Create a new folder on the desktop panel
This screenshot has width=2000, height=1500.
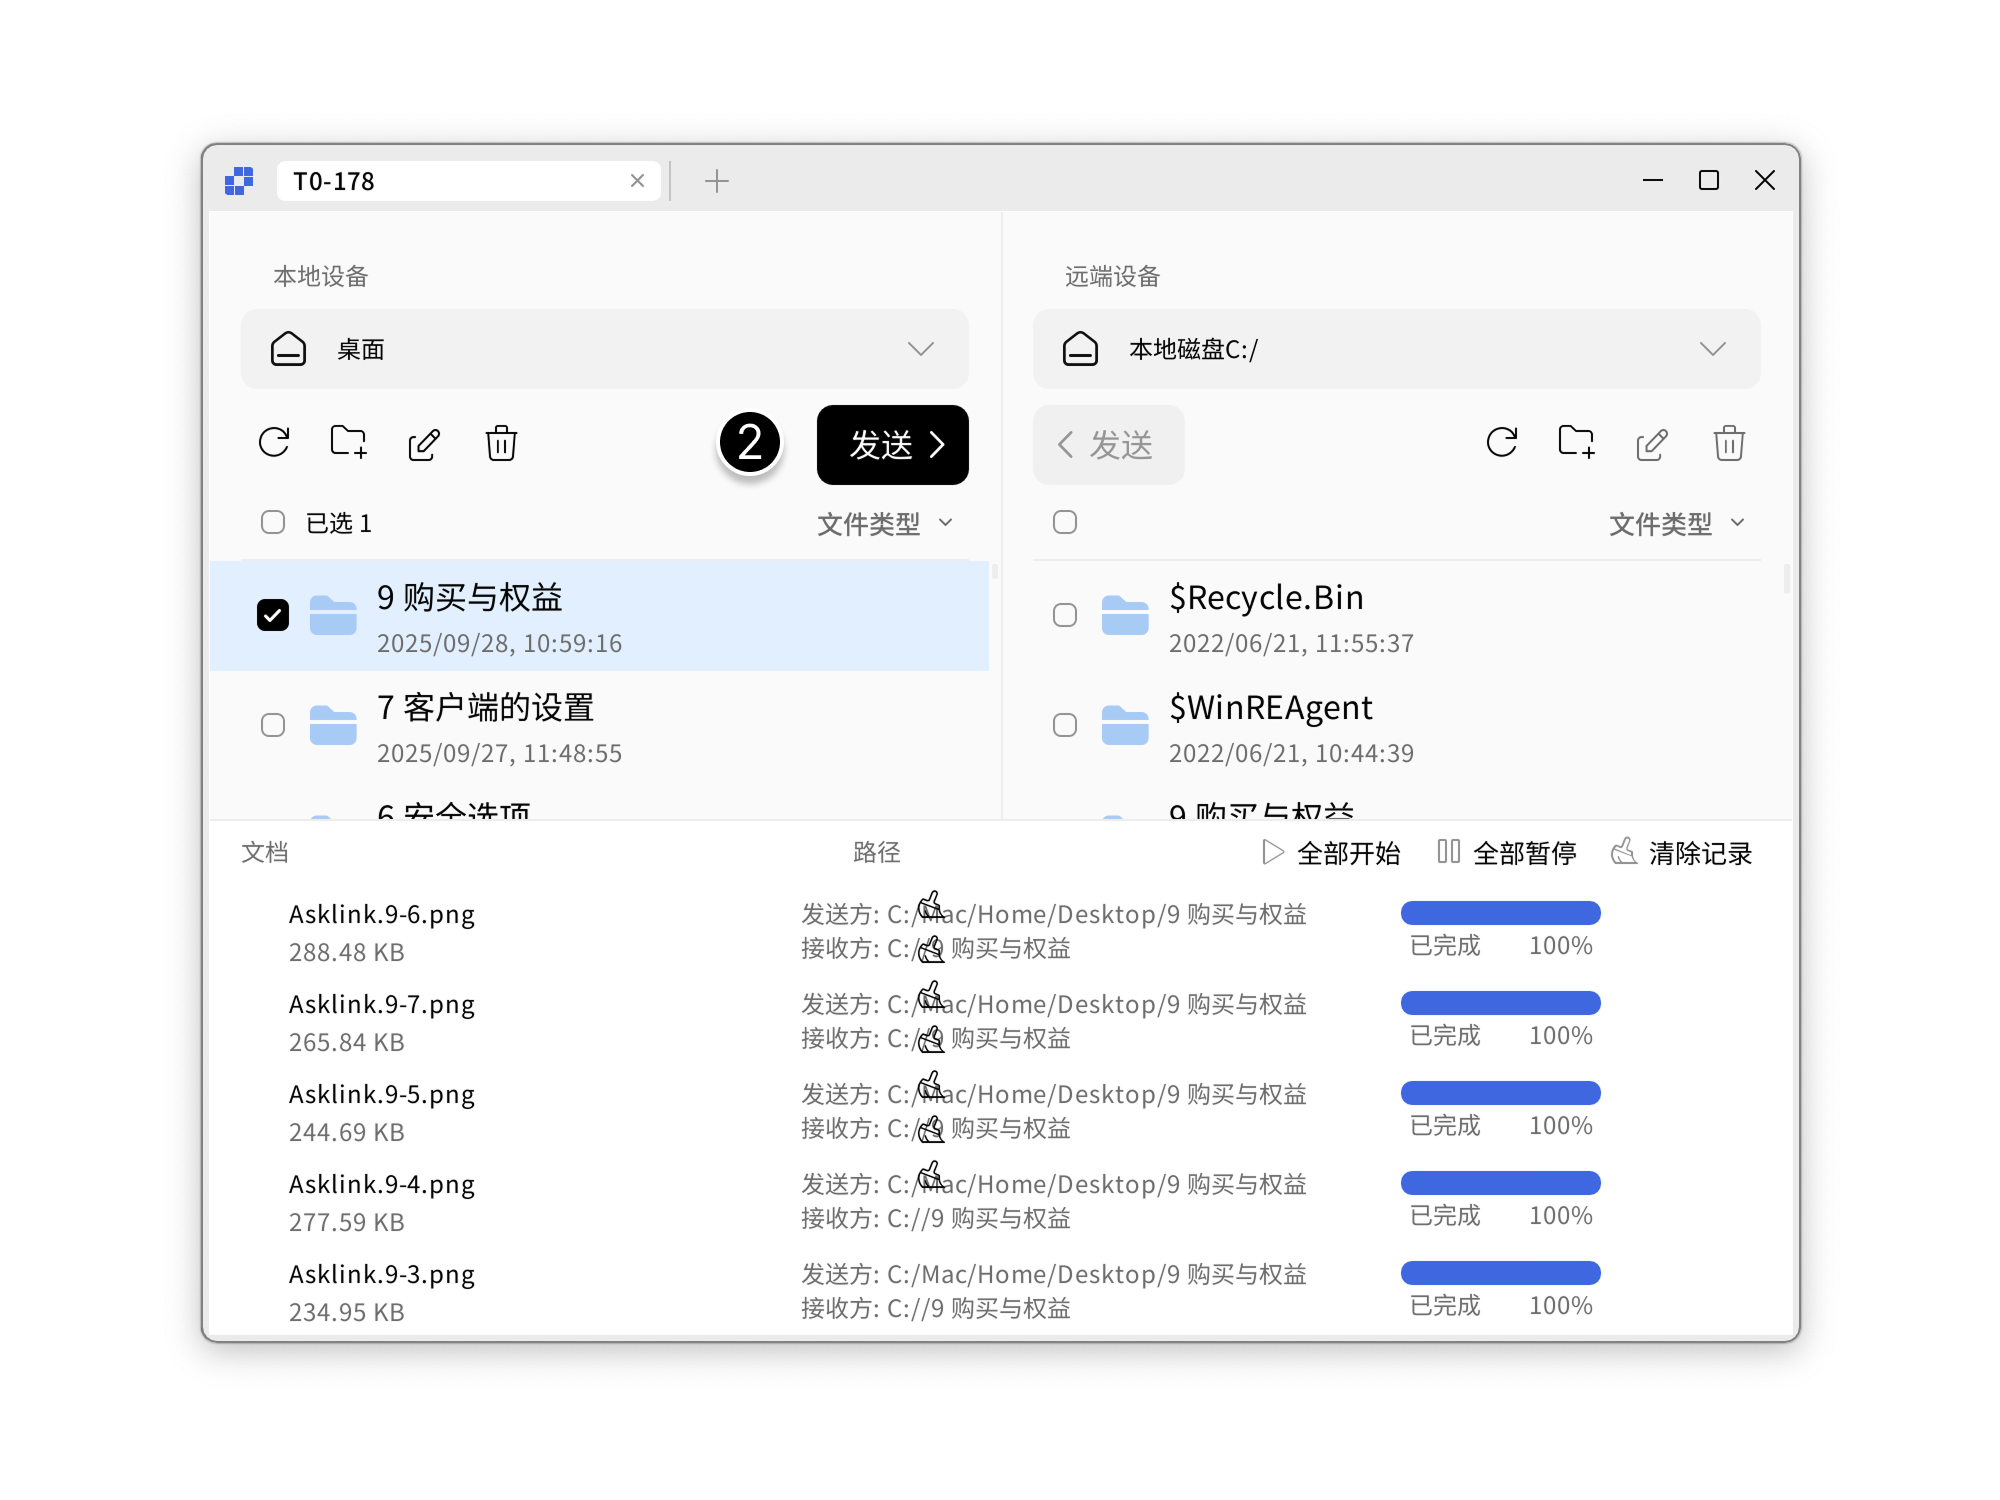point(348,443)
